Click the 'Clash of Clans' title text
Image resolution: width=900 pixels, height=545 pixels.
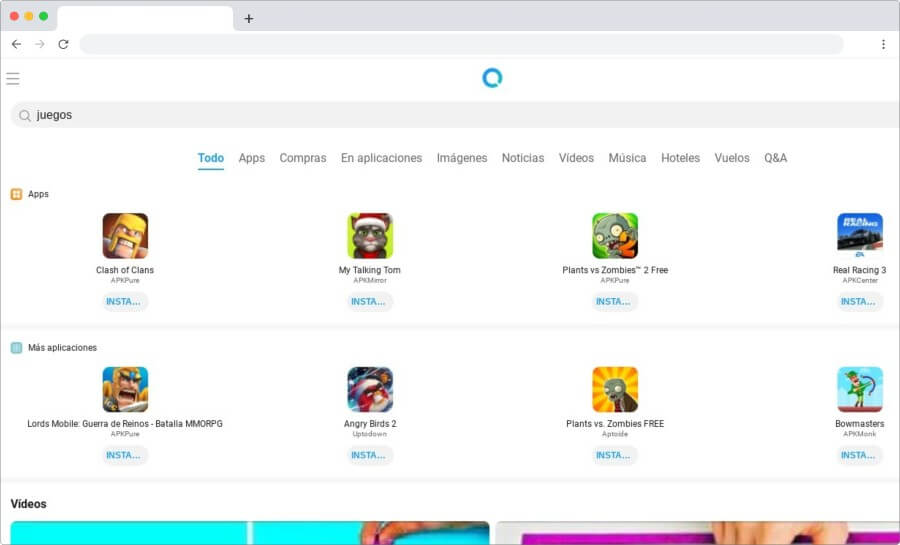pyautogui.click(x=125, y=270)
